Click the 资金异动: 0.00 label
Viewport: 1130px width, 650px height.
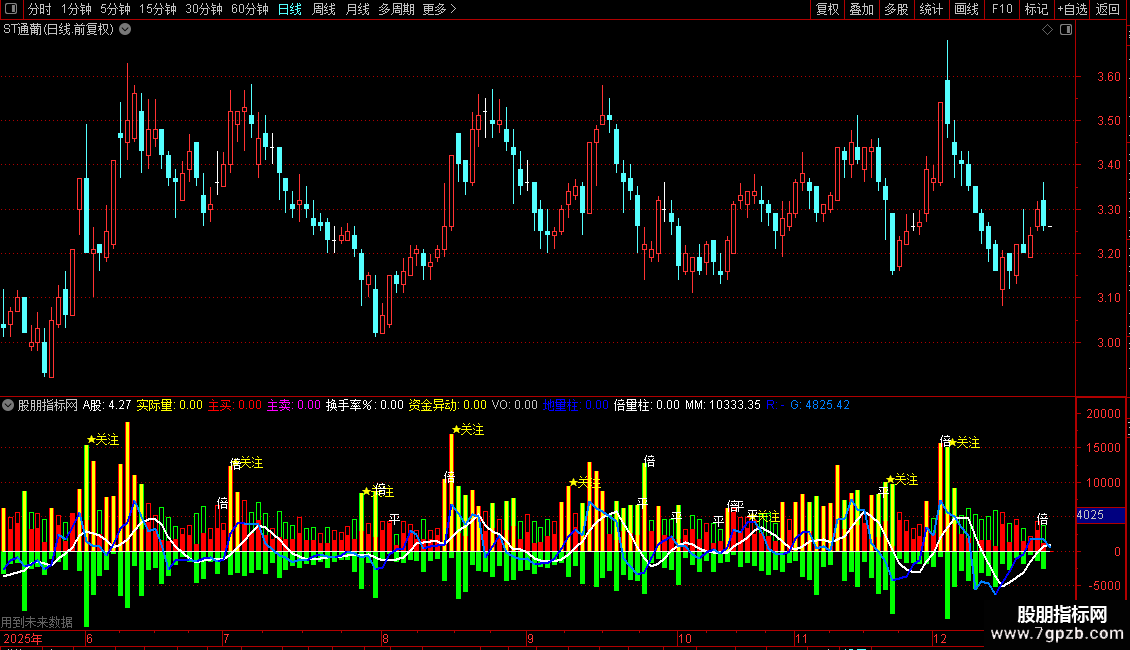click(448, 405)
